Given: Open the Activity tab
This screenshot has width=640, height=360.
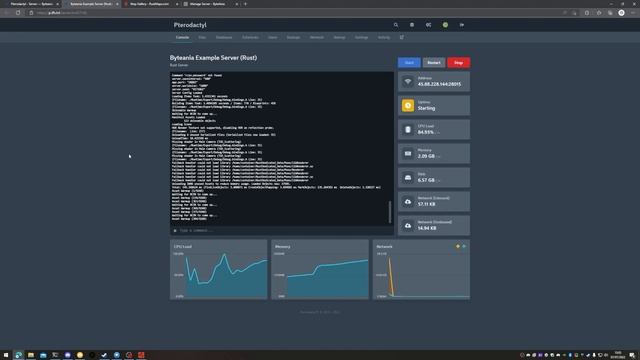Looking at the screenshot, I should coord(384,37).
